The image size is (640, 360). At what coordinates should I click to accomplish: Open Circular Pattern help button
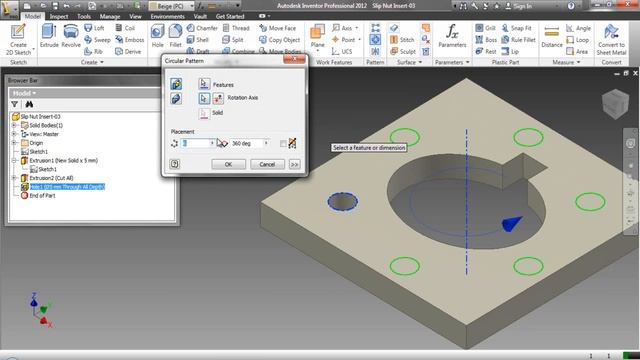click(x=174, y=164)
